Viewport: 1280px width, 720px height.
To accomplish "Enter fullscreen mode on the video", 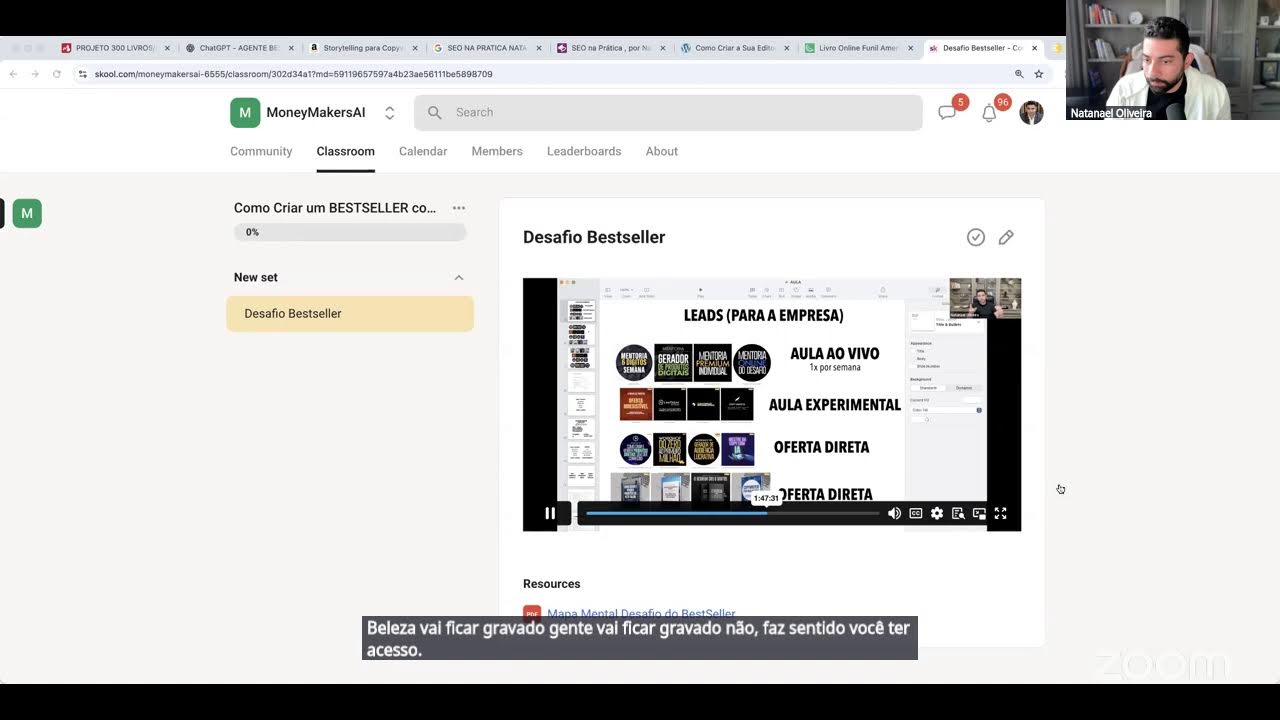I will coord(1000,513).
